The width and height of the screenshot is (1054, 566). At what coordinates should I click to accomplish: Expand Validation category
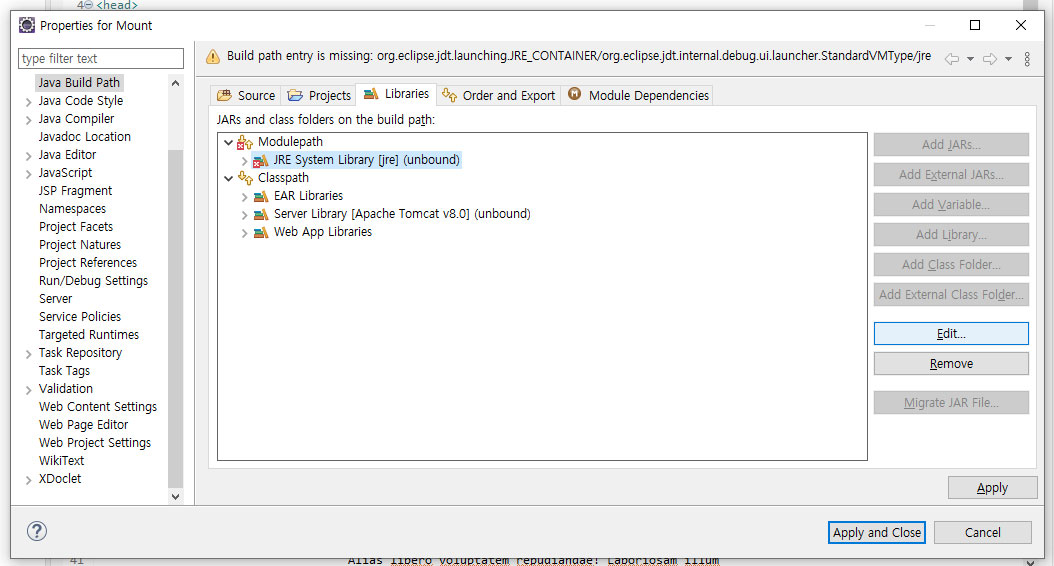tap(28, 390)
